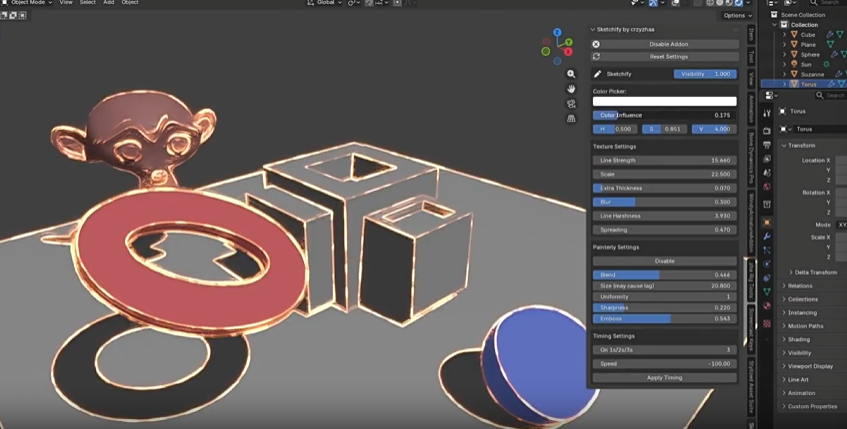Click the zoom magnifier viewport icon
The image size is (847, 429).
[571, 74]
